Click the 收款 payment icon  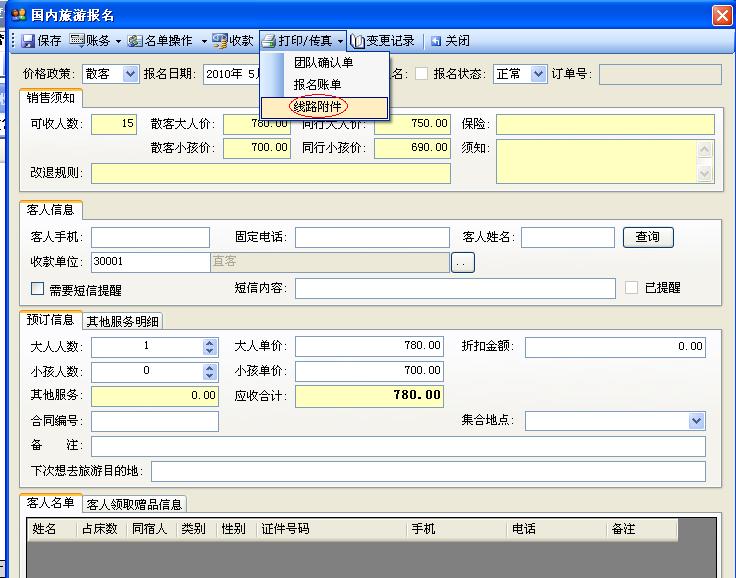pos(220,41)
